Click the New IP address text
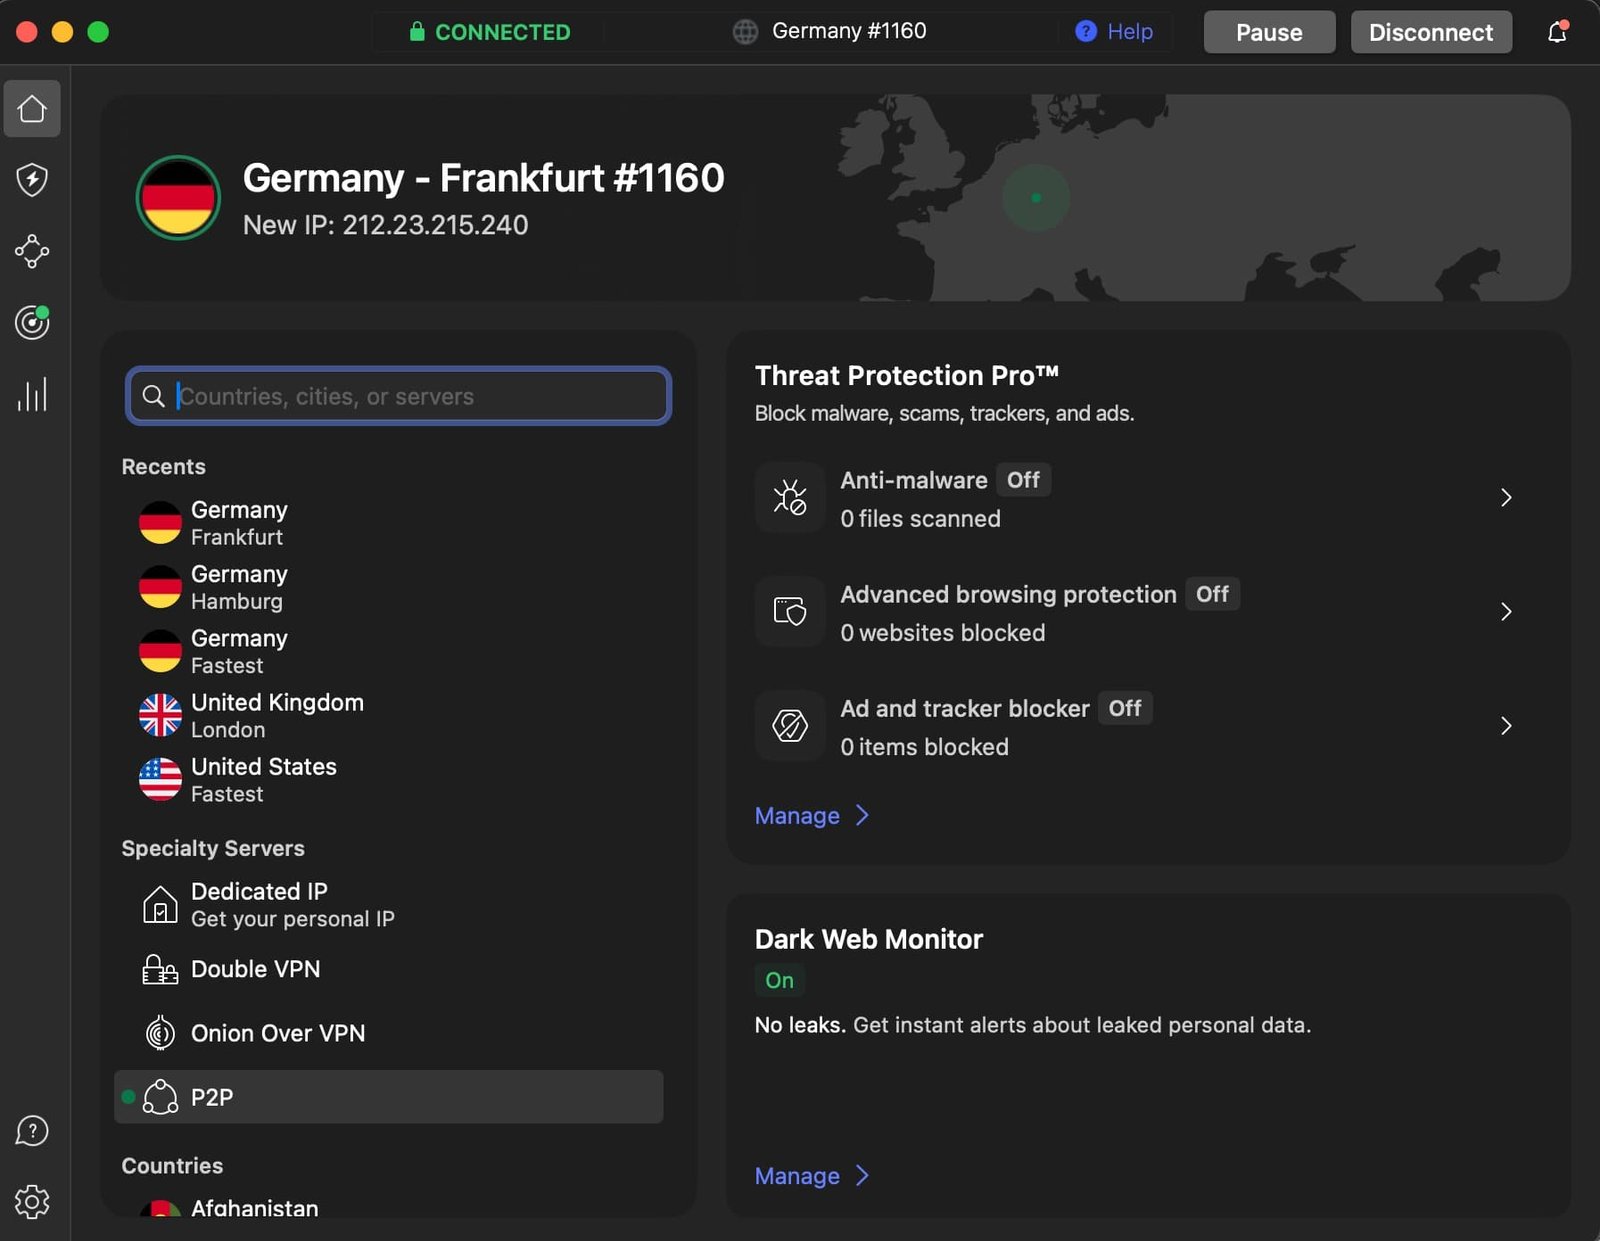The width and height of the screenshot is (1600, 1241). point(386,225)
